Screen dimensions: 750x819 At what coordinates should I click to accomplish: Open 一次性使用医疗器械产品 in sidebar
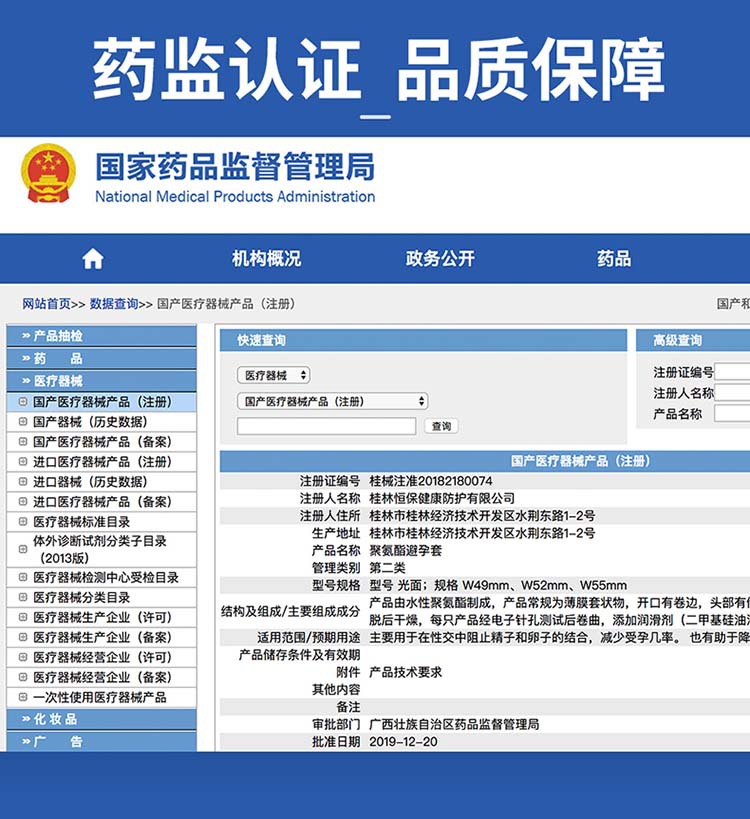(x=100, y=697)
